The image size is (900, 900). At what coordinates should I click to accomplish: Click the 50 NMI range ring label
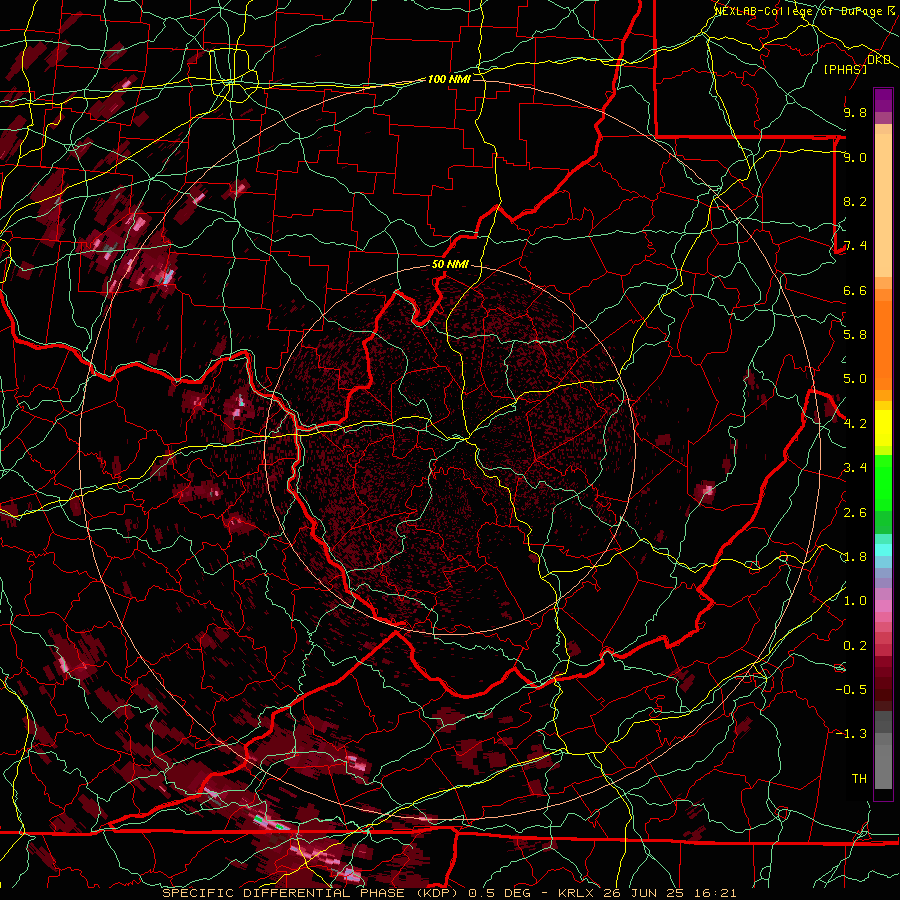[450, 264]
